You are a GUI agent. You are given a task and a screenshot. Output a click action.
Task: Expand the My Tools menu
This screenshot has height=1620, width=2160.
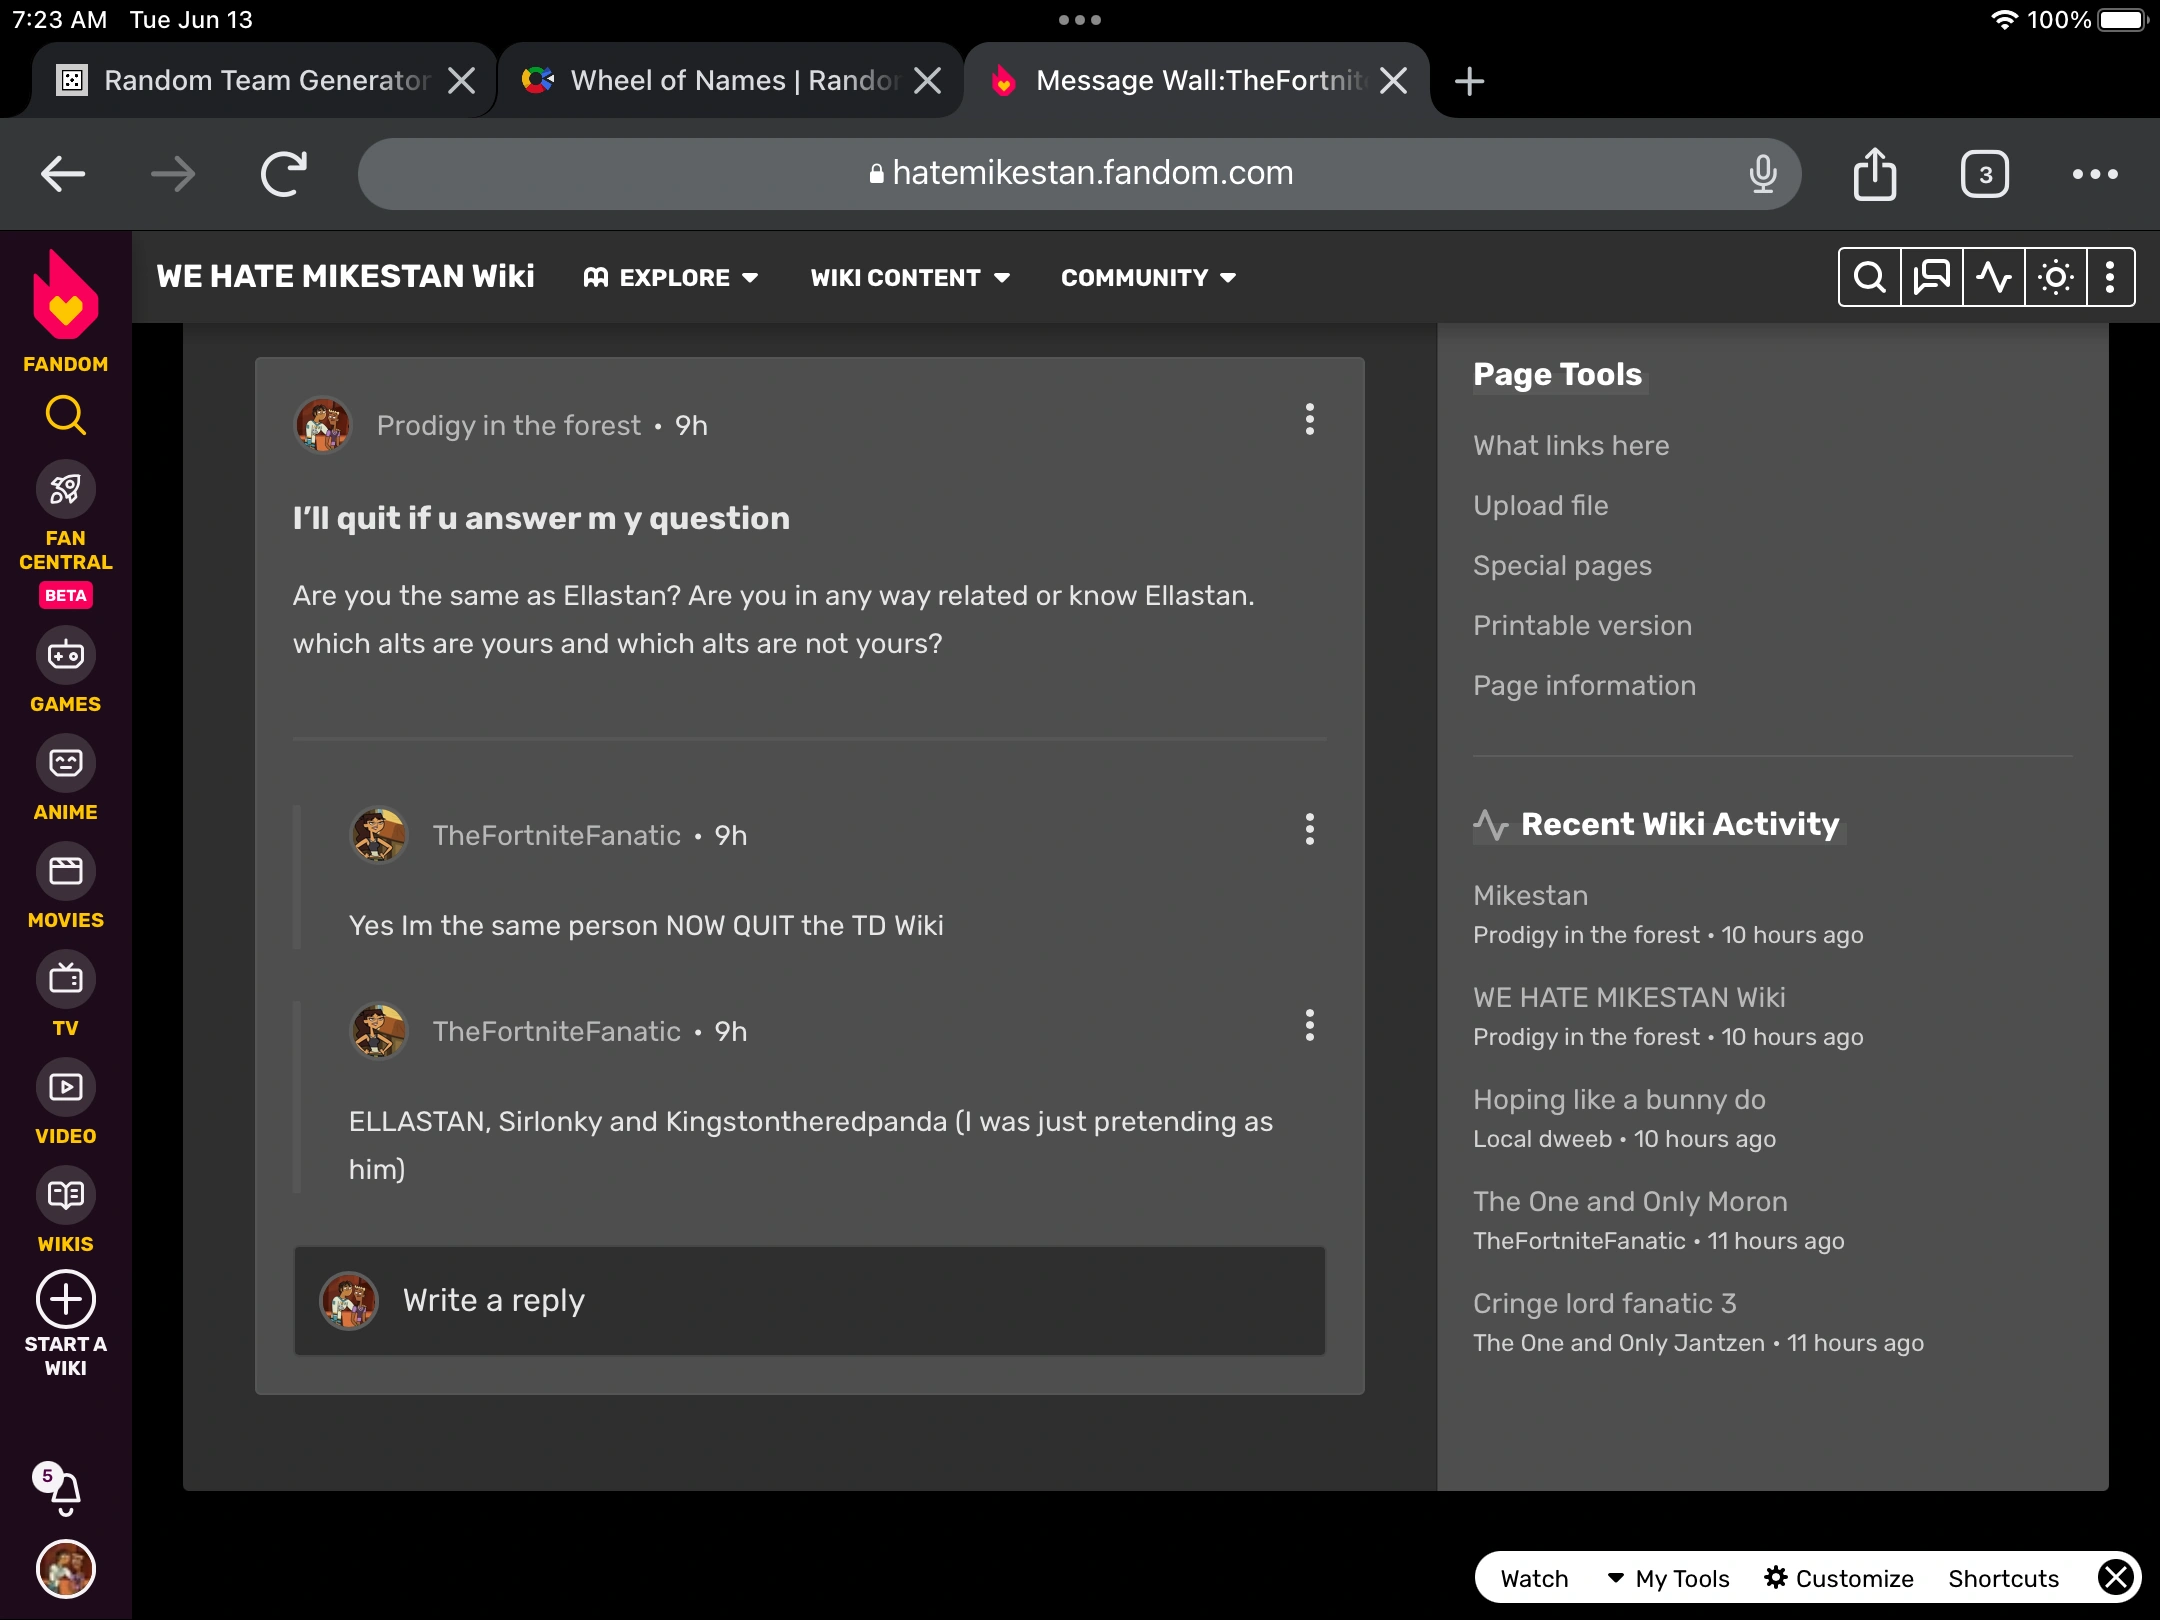pyautogui.click(x=1669, y=1578)
